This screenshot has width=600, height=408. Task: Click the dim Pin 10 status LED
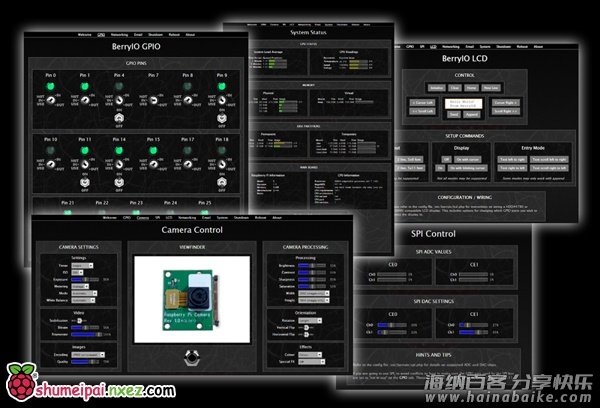point(51,150)
